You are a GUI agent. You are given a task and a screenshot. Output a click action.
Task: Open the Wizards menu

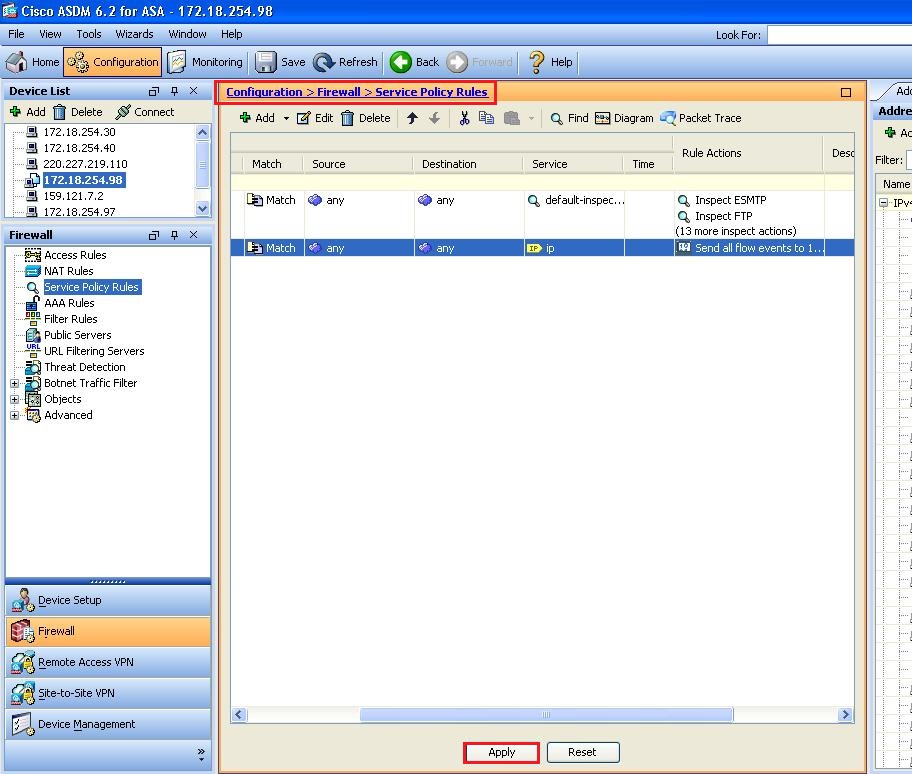(x=135, y=33)
